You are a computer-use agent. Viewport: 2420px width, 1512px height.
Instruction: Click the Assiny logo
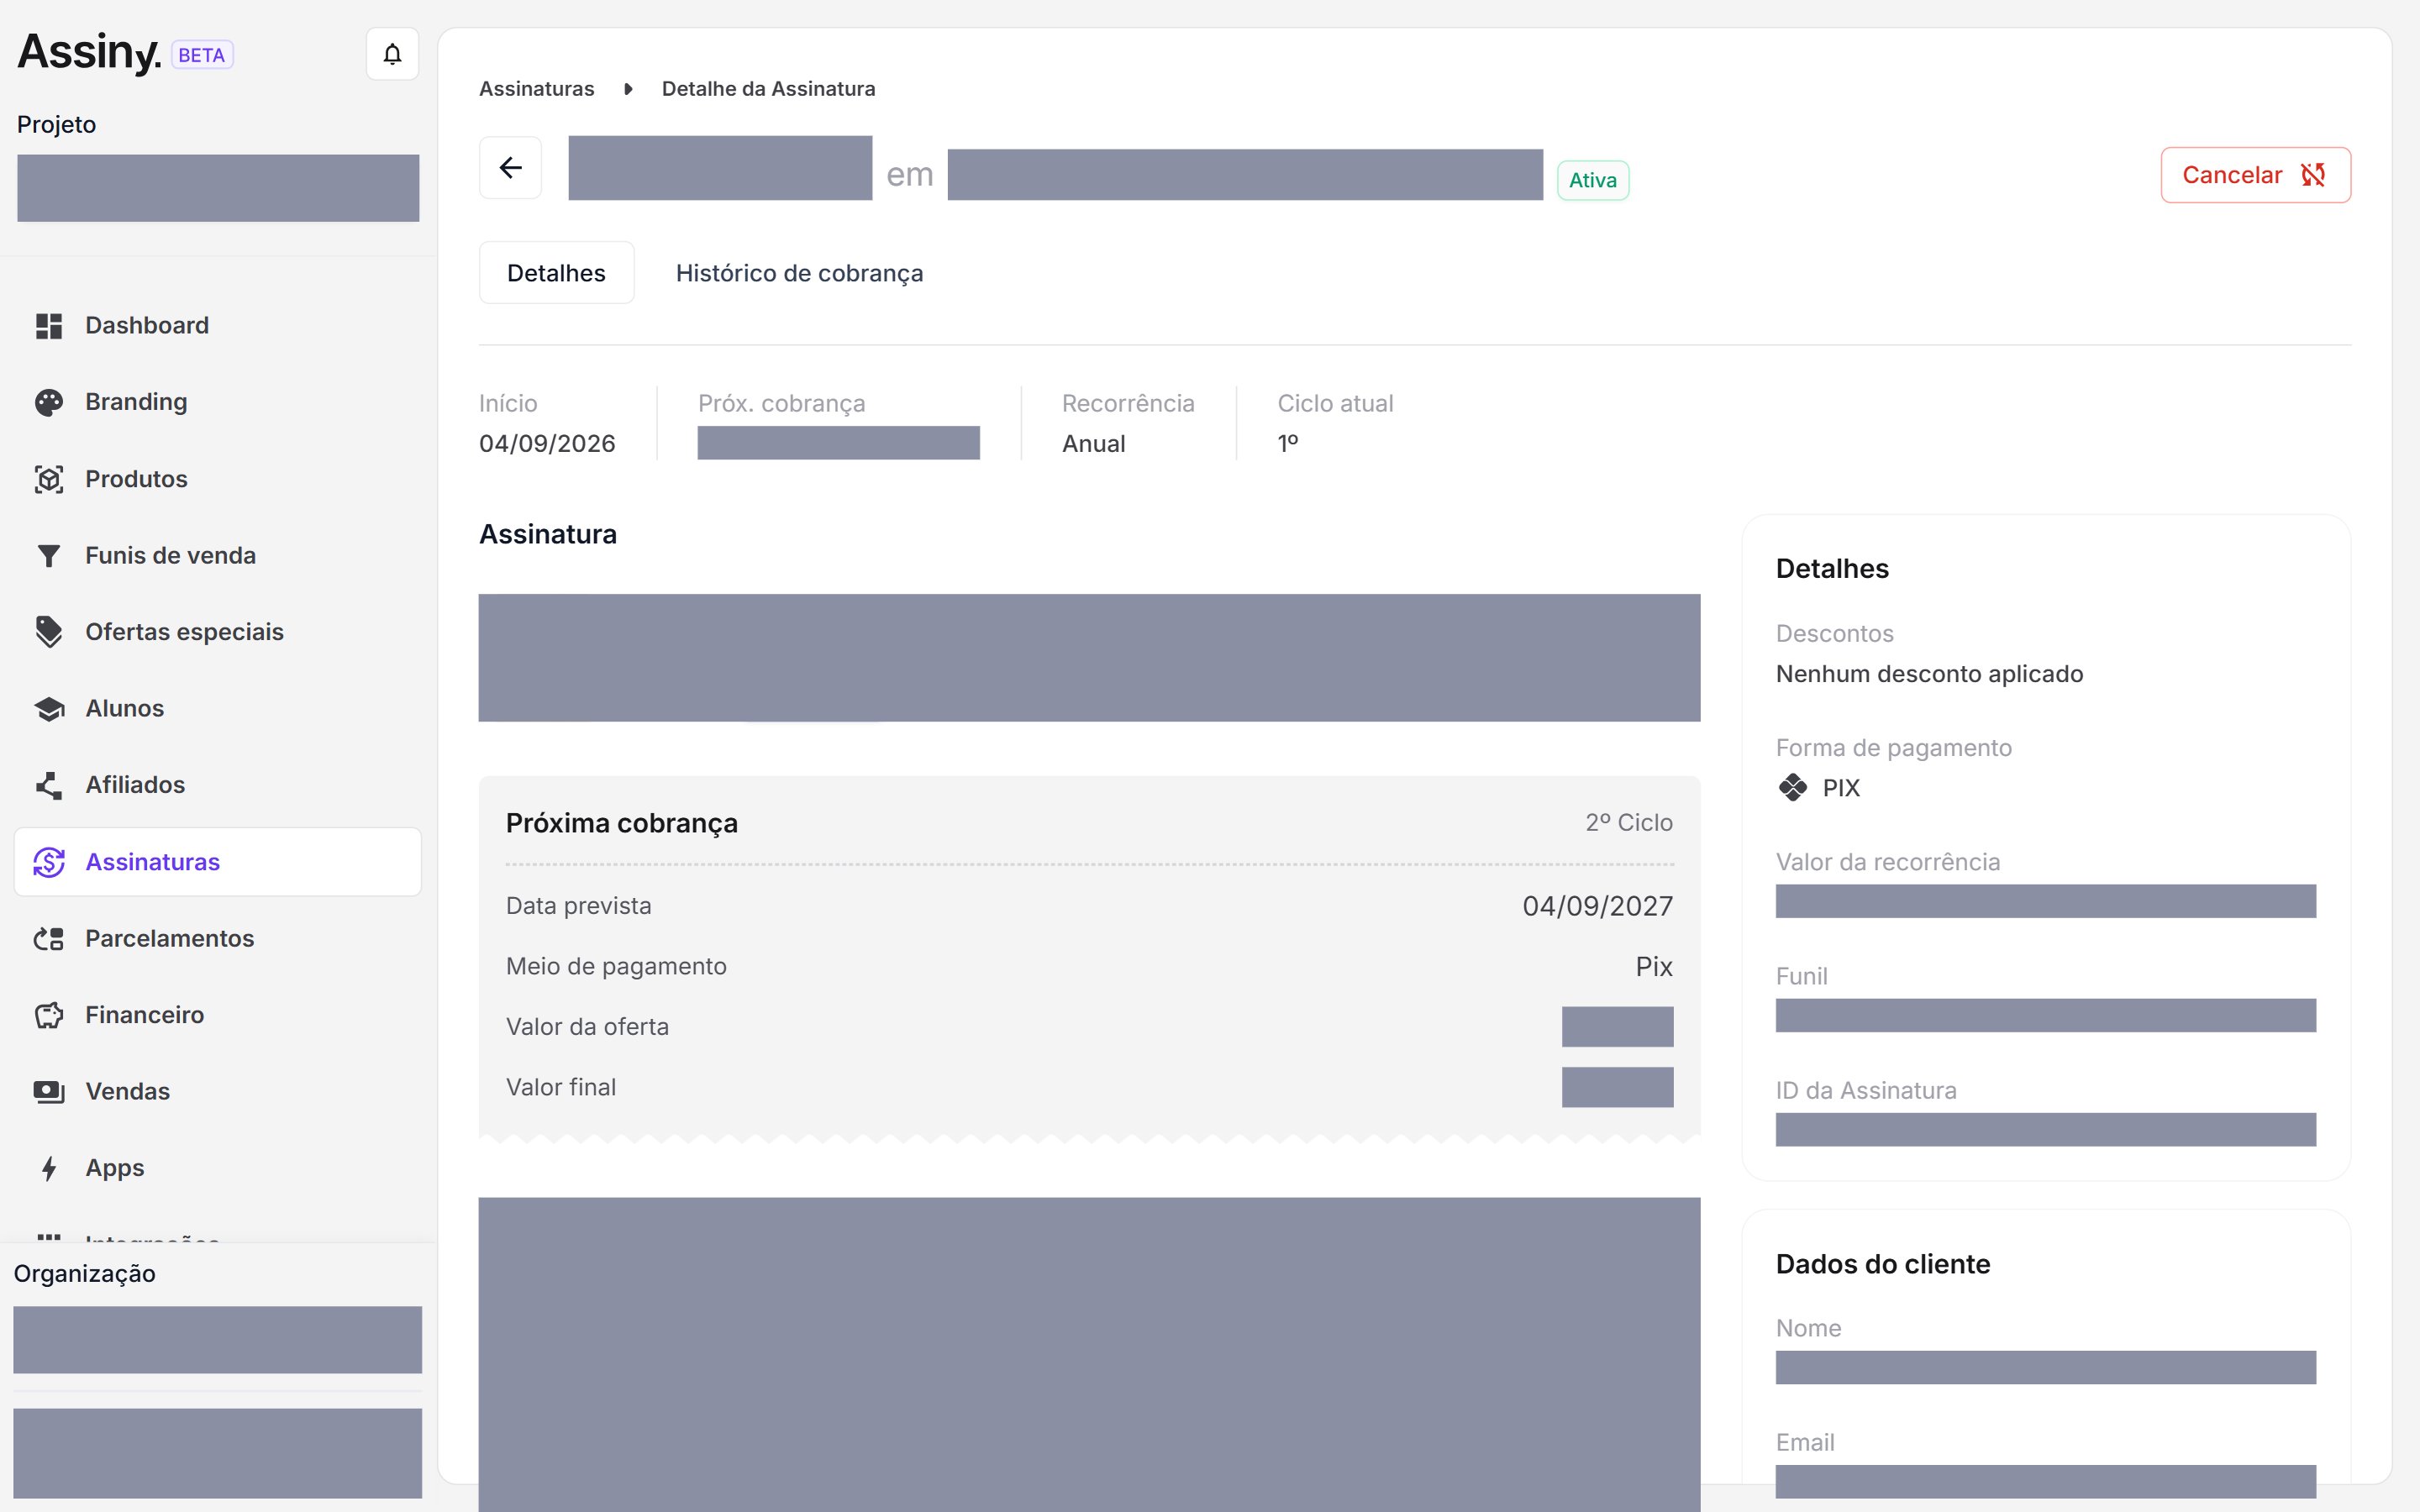(x=89, y=53)
